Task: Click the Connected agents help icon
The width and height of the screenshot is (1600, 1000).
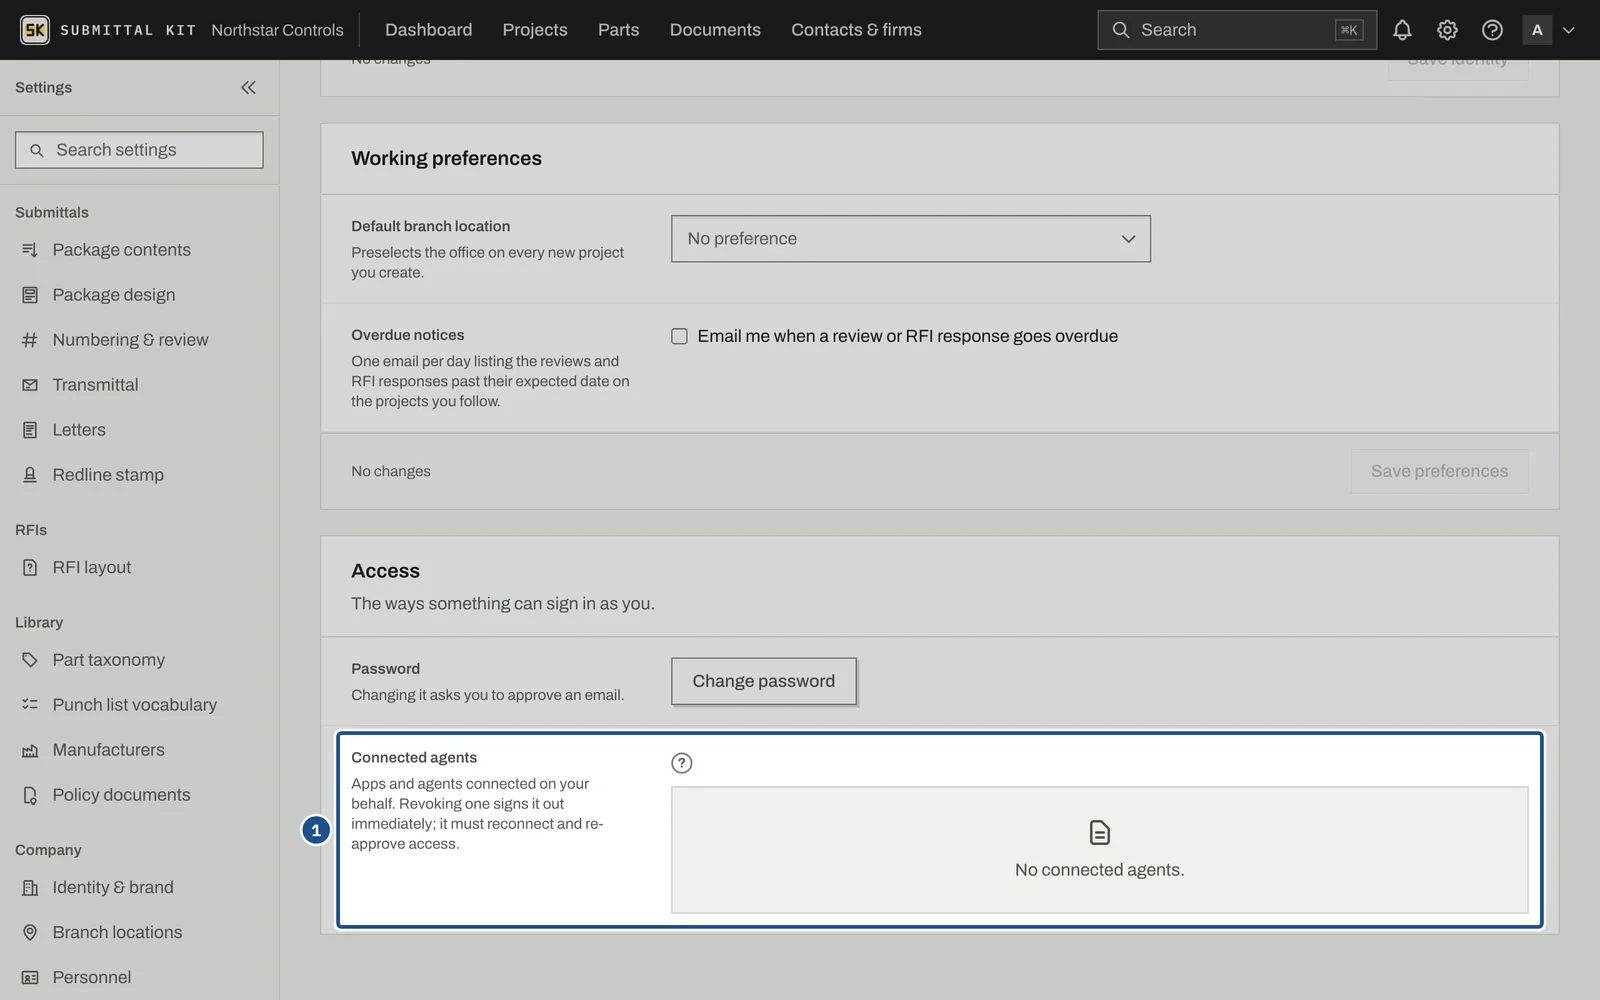Action: coord(681,763)
